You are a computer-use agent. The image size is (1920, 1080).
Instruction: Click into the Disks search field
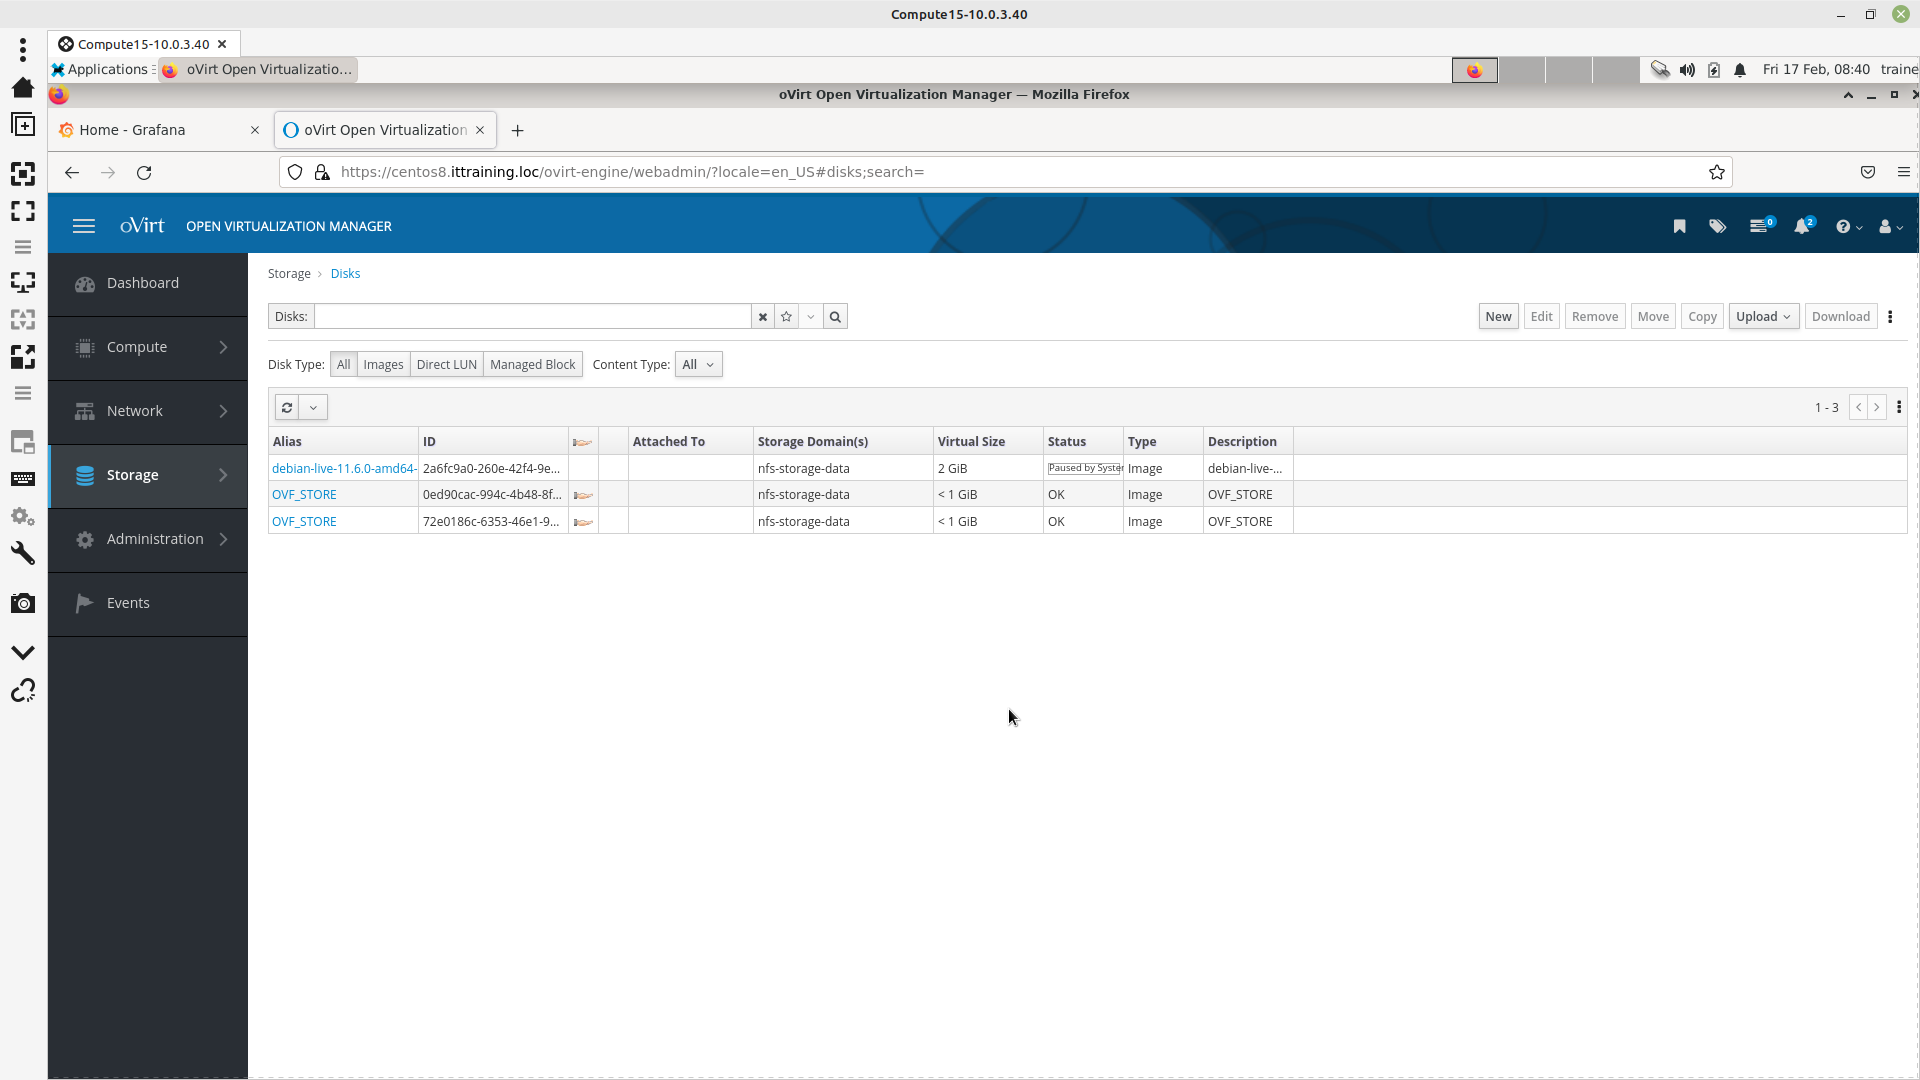click(x=532, y=317)
